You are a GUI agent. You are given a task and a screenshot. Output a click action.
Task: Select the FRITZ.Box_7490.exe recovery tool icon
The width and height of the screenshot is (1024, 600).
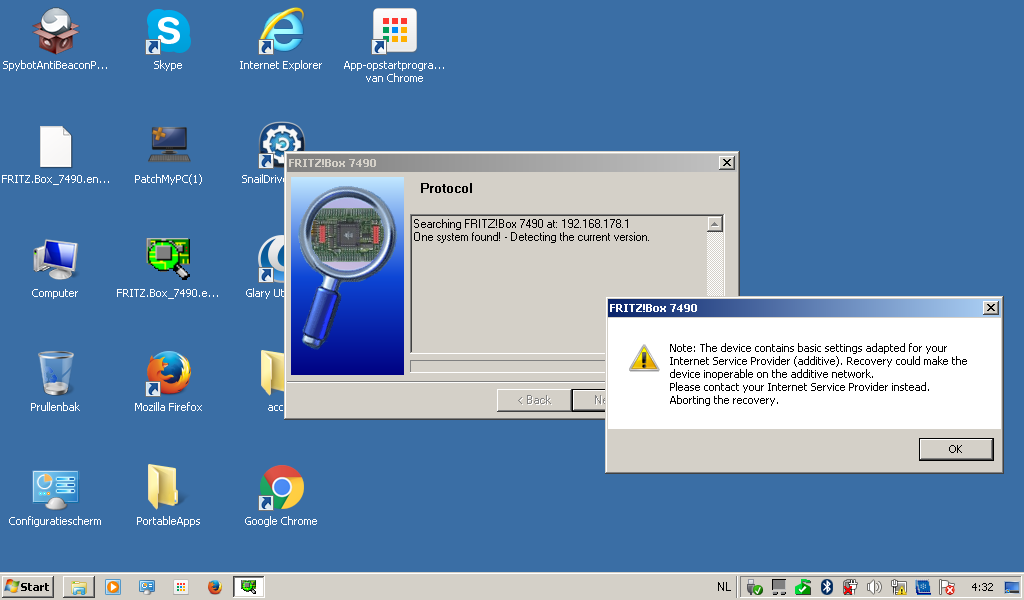coord(168,269)
